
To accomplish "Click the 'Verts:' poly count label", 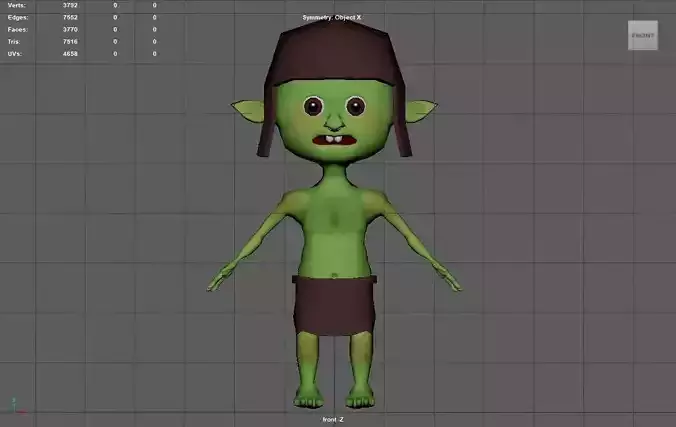I will coord(16,5).
